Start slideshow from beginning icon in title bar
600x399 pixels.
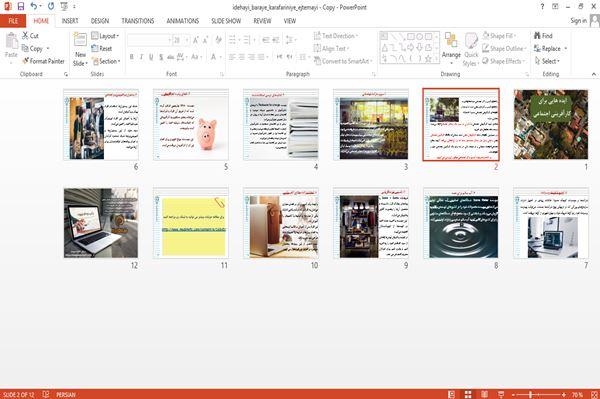coord(64,6)
